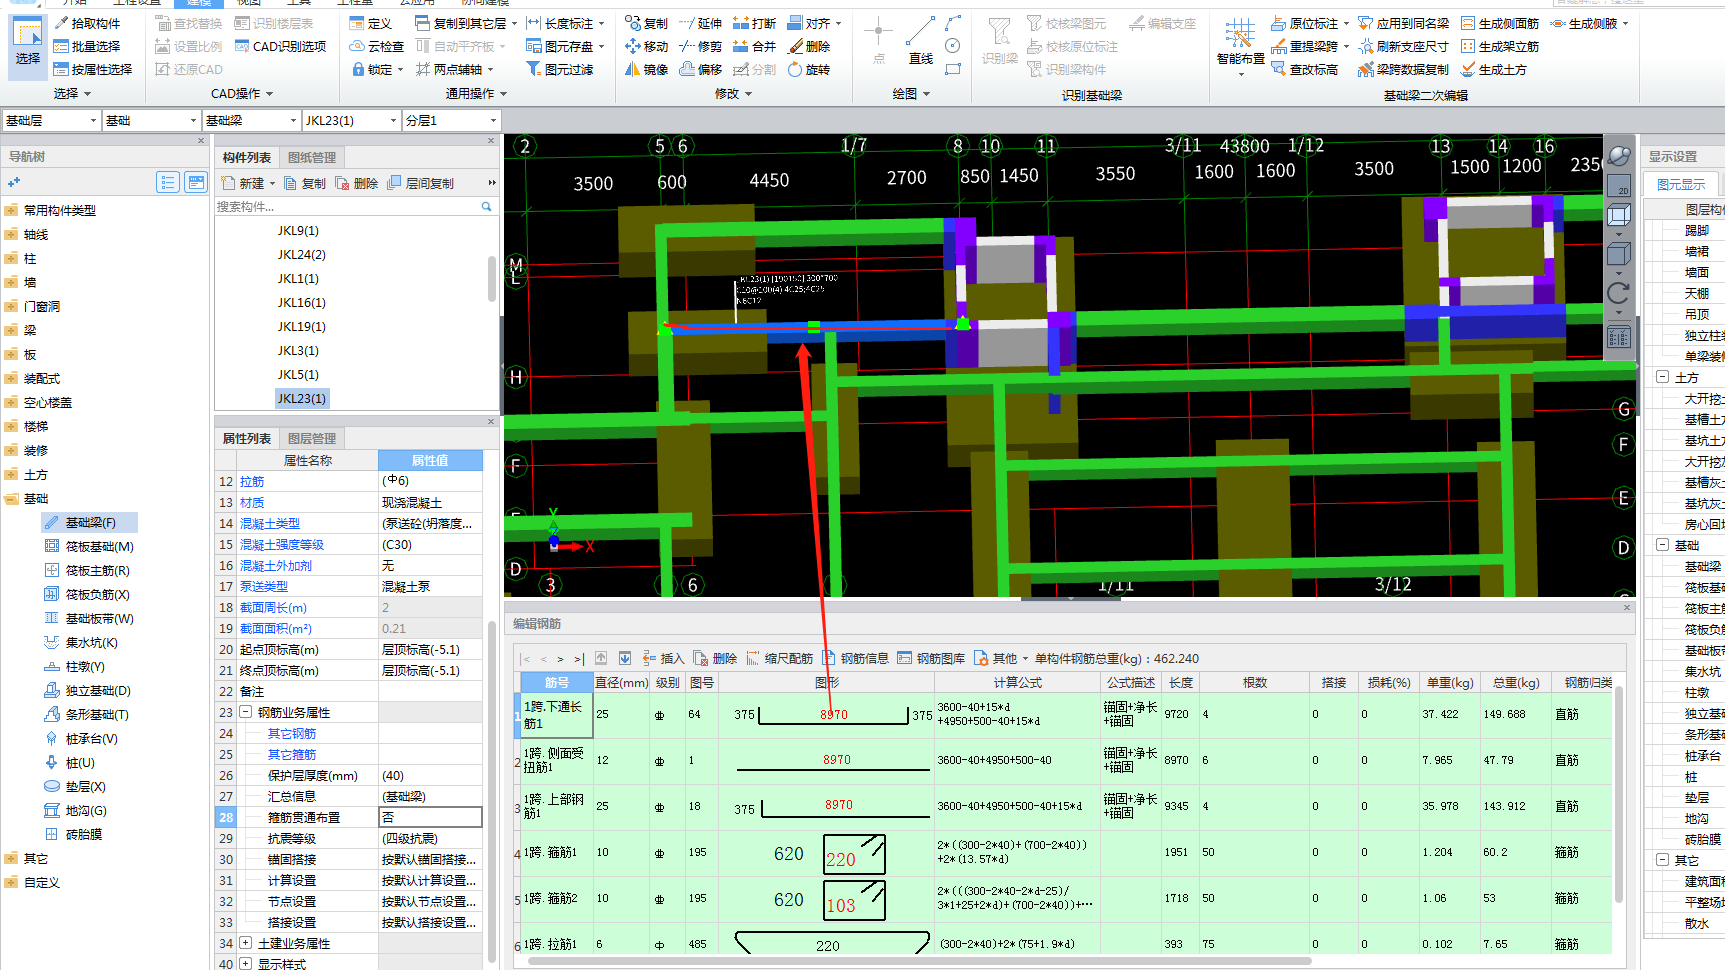Open the 构件列表 tab
Screen dimensions: 1725x970
pos(247,158)
